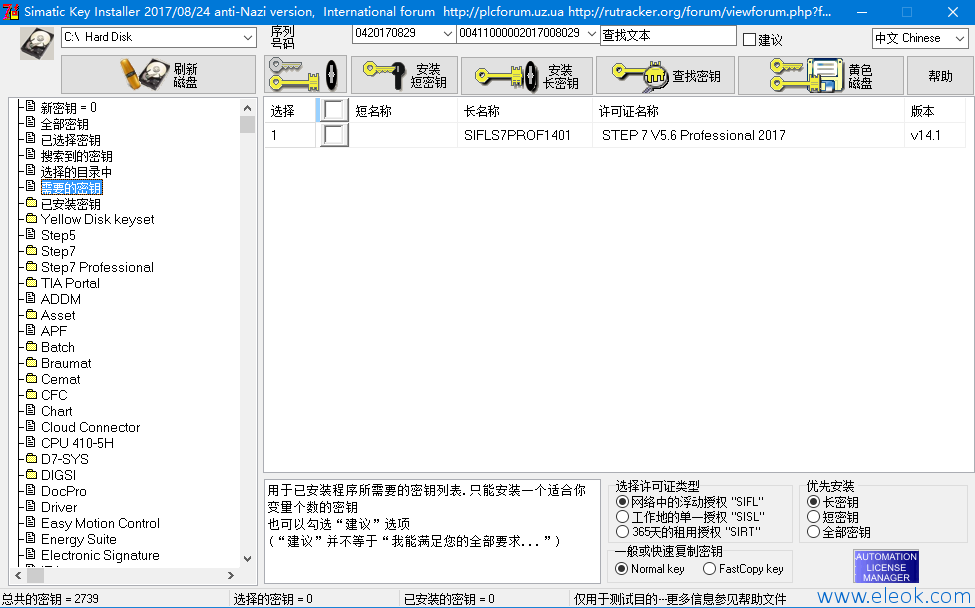Image resolution: width=975 pixels, height=608 pixels.
Task: Click the Cemat folder icon
Action: (31, 378)
